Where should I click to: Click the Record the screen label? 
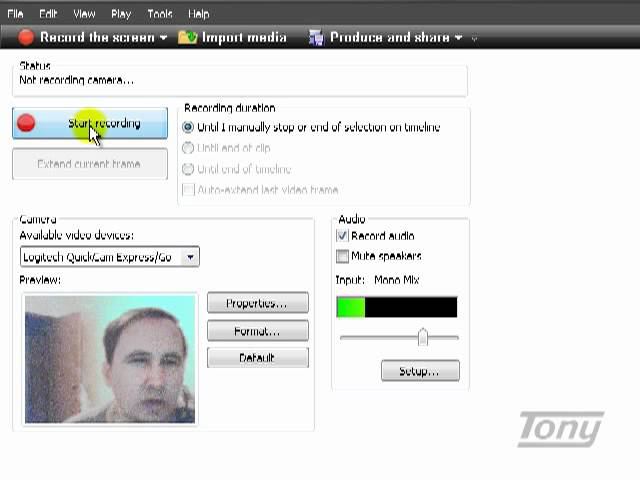tap(97, 38)
